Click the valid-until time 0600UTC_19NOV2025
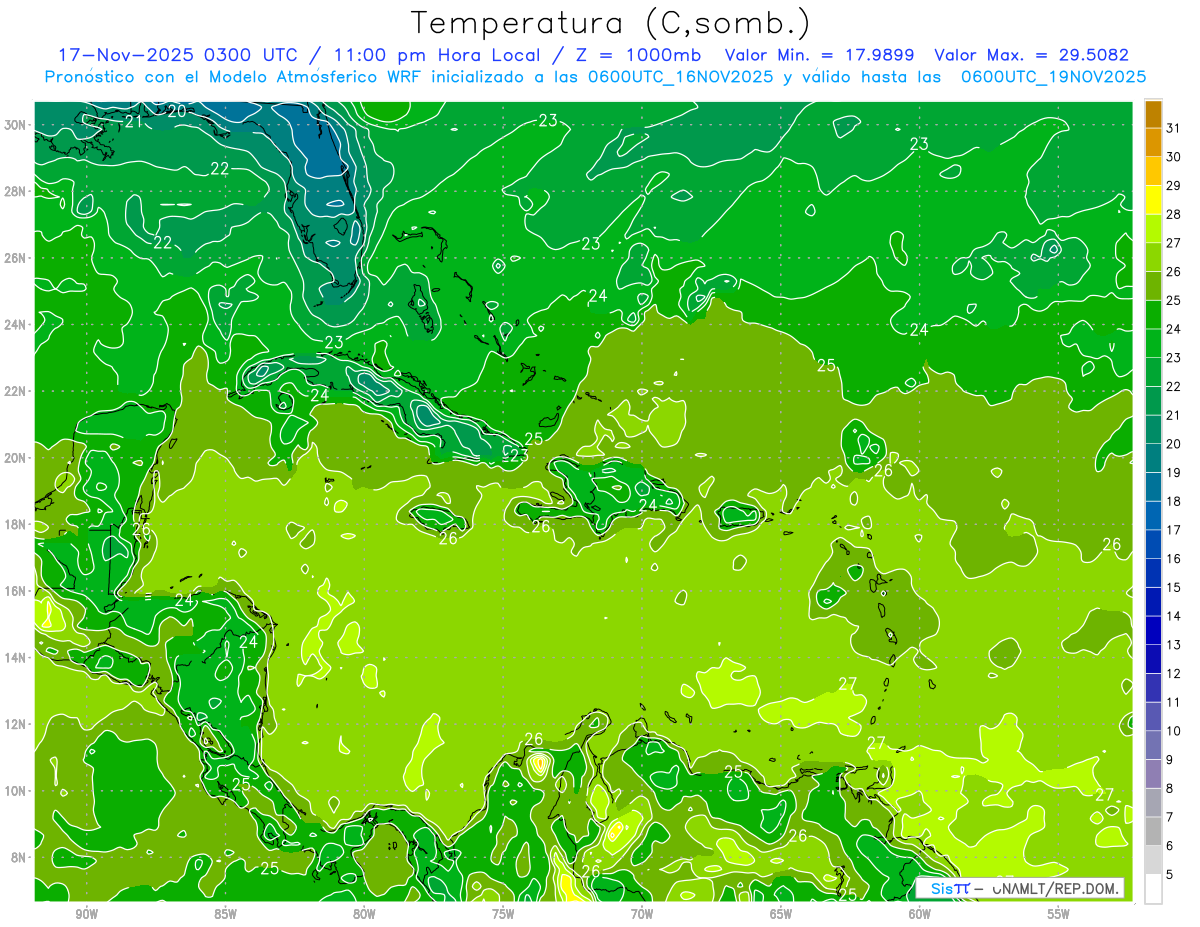 [x=1053, y=77]
